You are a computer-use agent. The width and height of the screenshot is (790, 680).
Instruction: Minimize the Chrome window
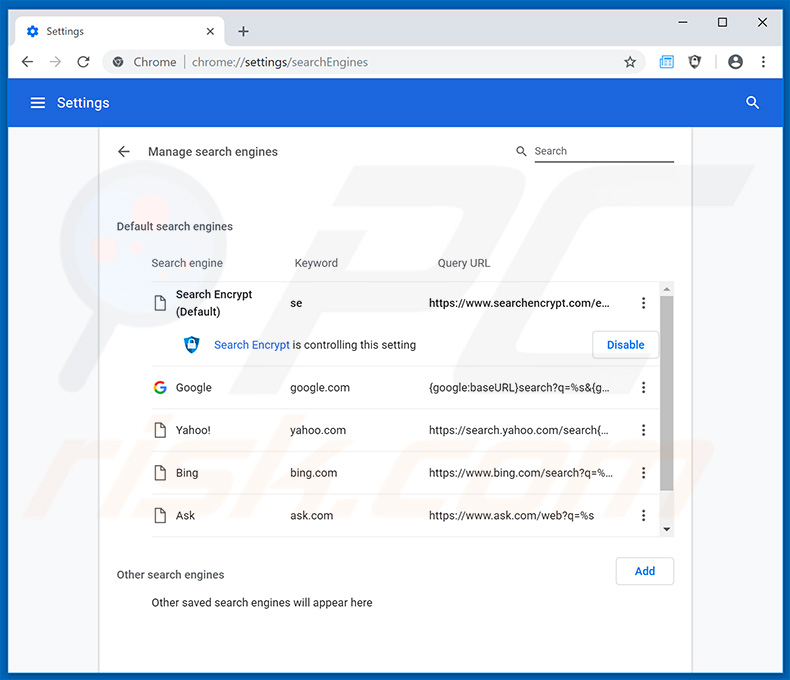683,22
